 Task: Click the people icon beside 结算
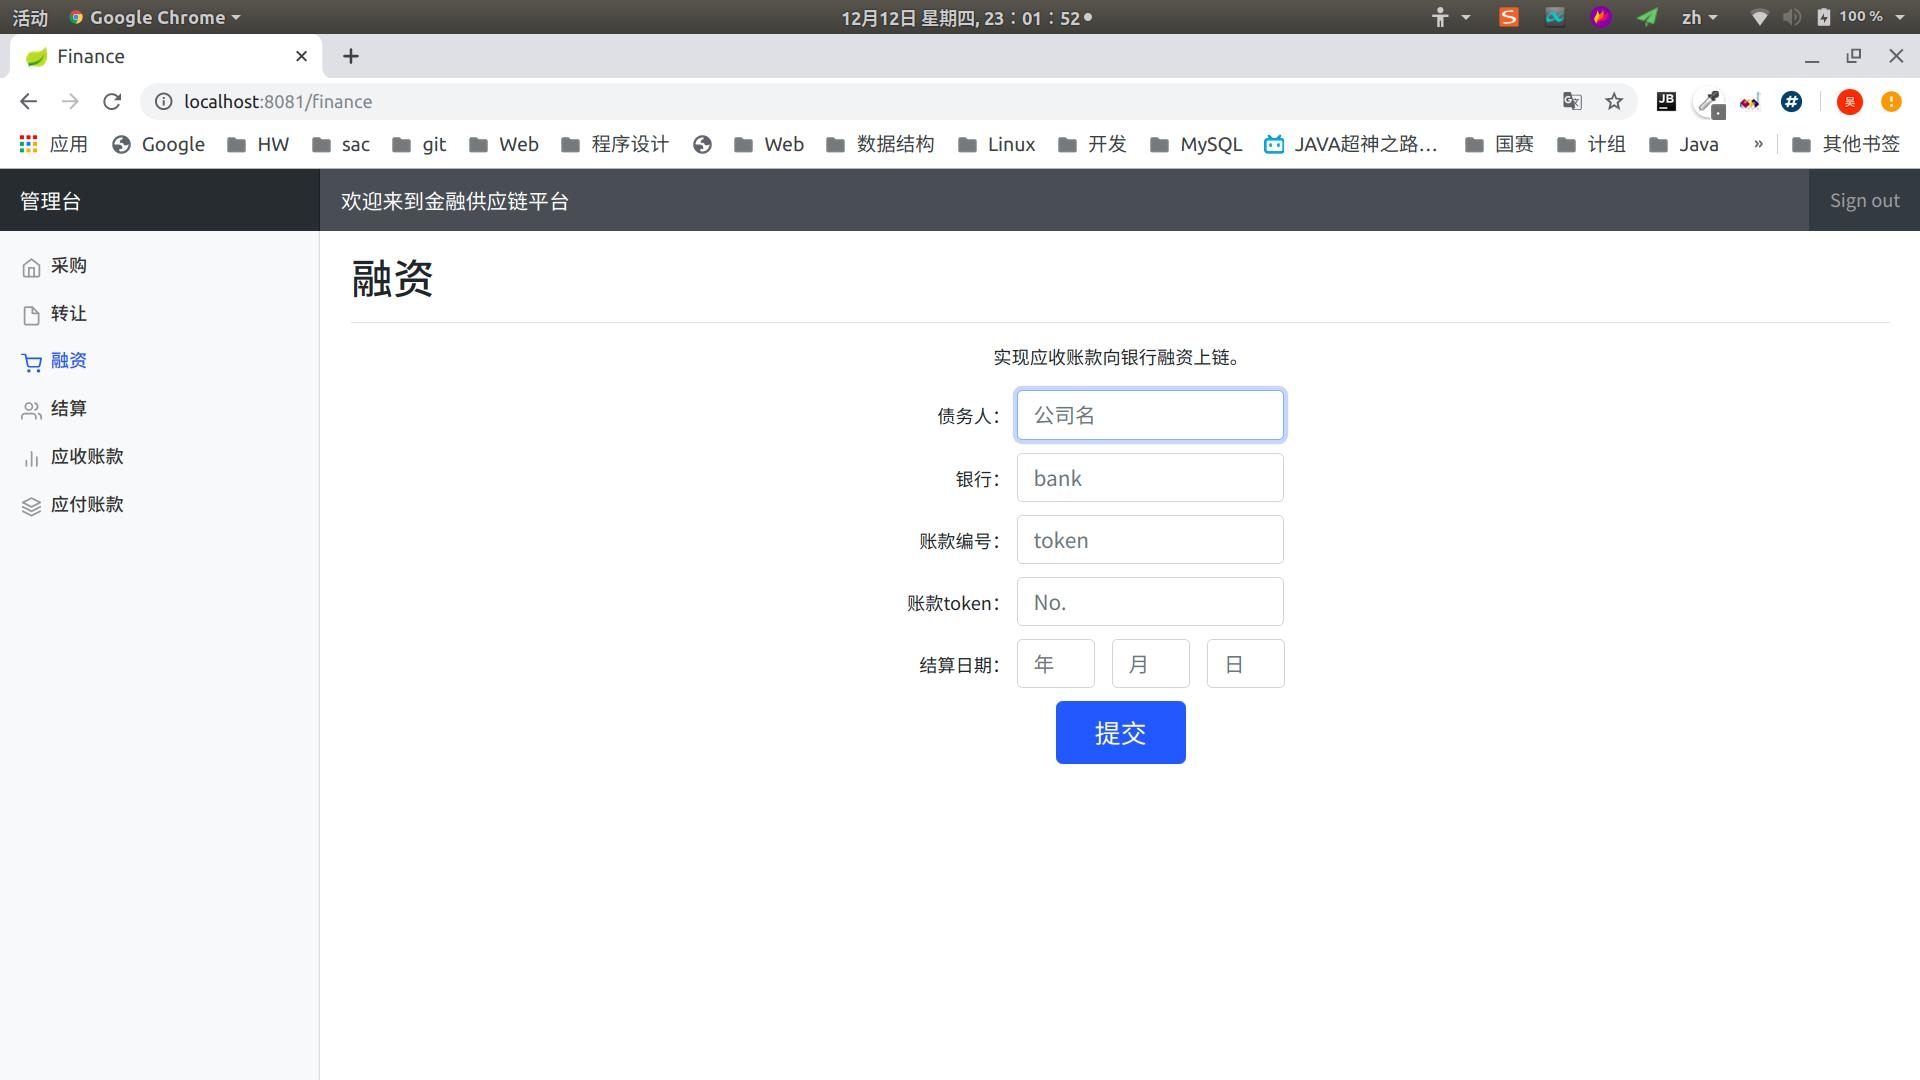pos(31,410)
